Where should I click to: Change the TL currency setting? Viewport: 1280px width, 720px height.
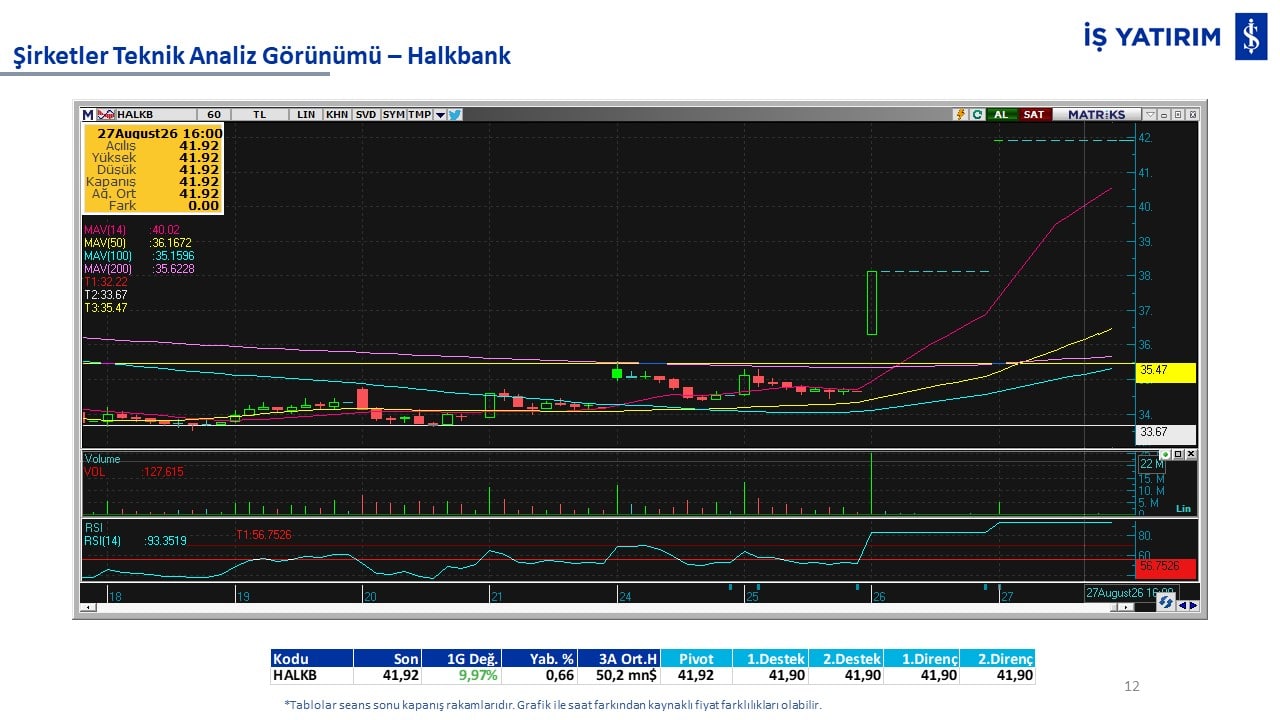click(260, 114)
